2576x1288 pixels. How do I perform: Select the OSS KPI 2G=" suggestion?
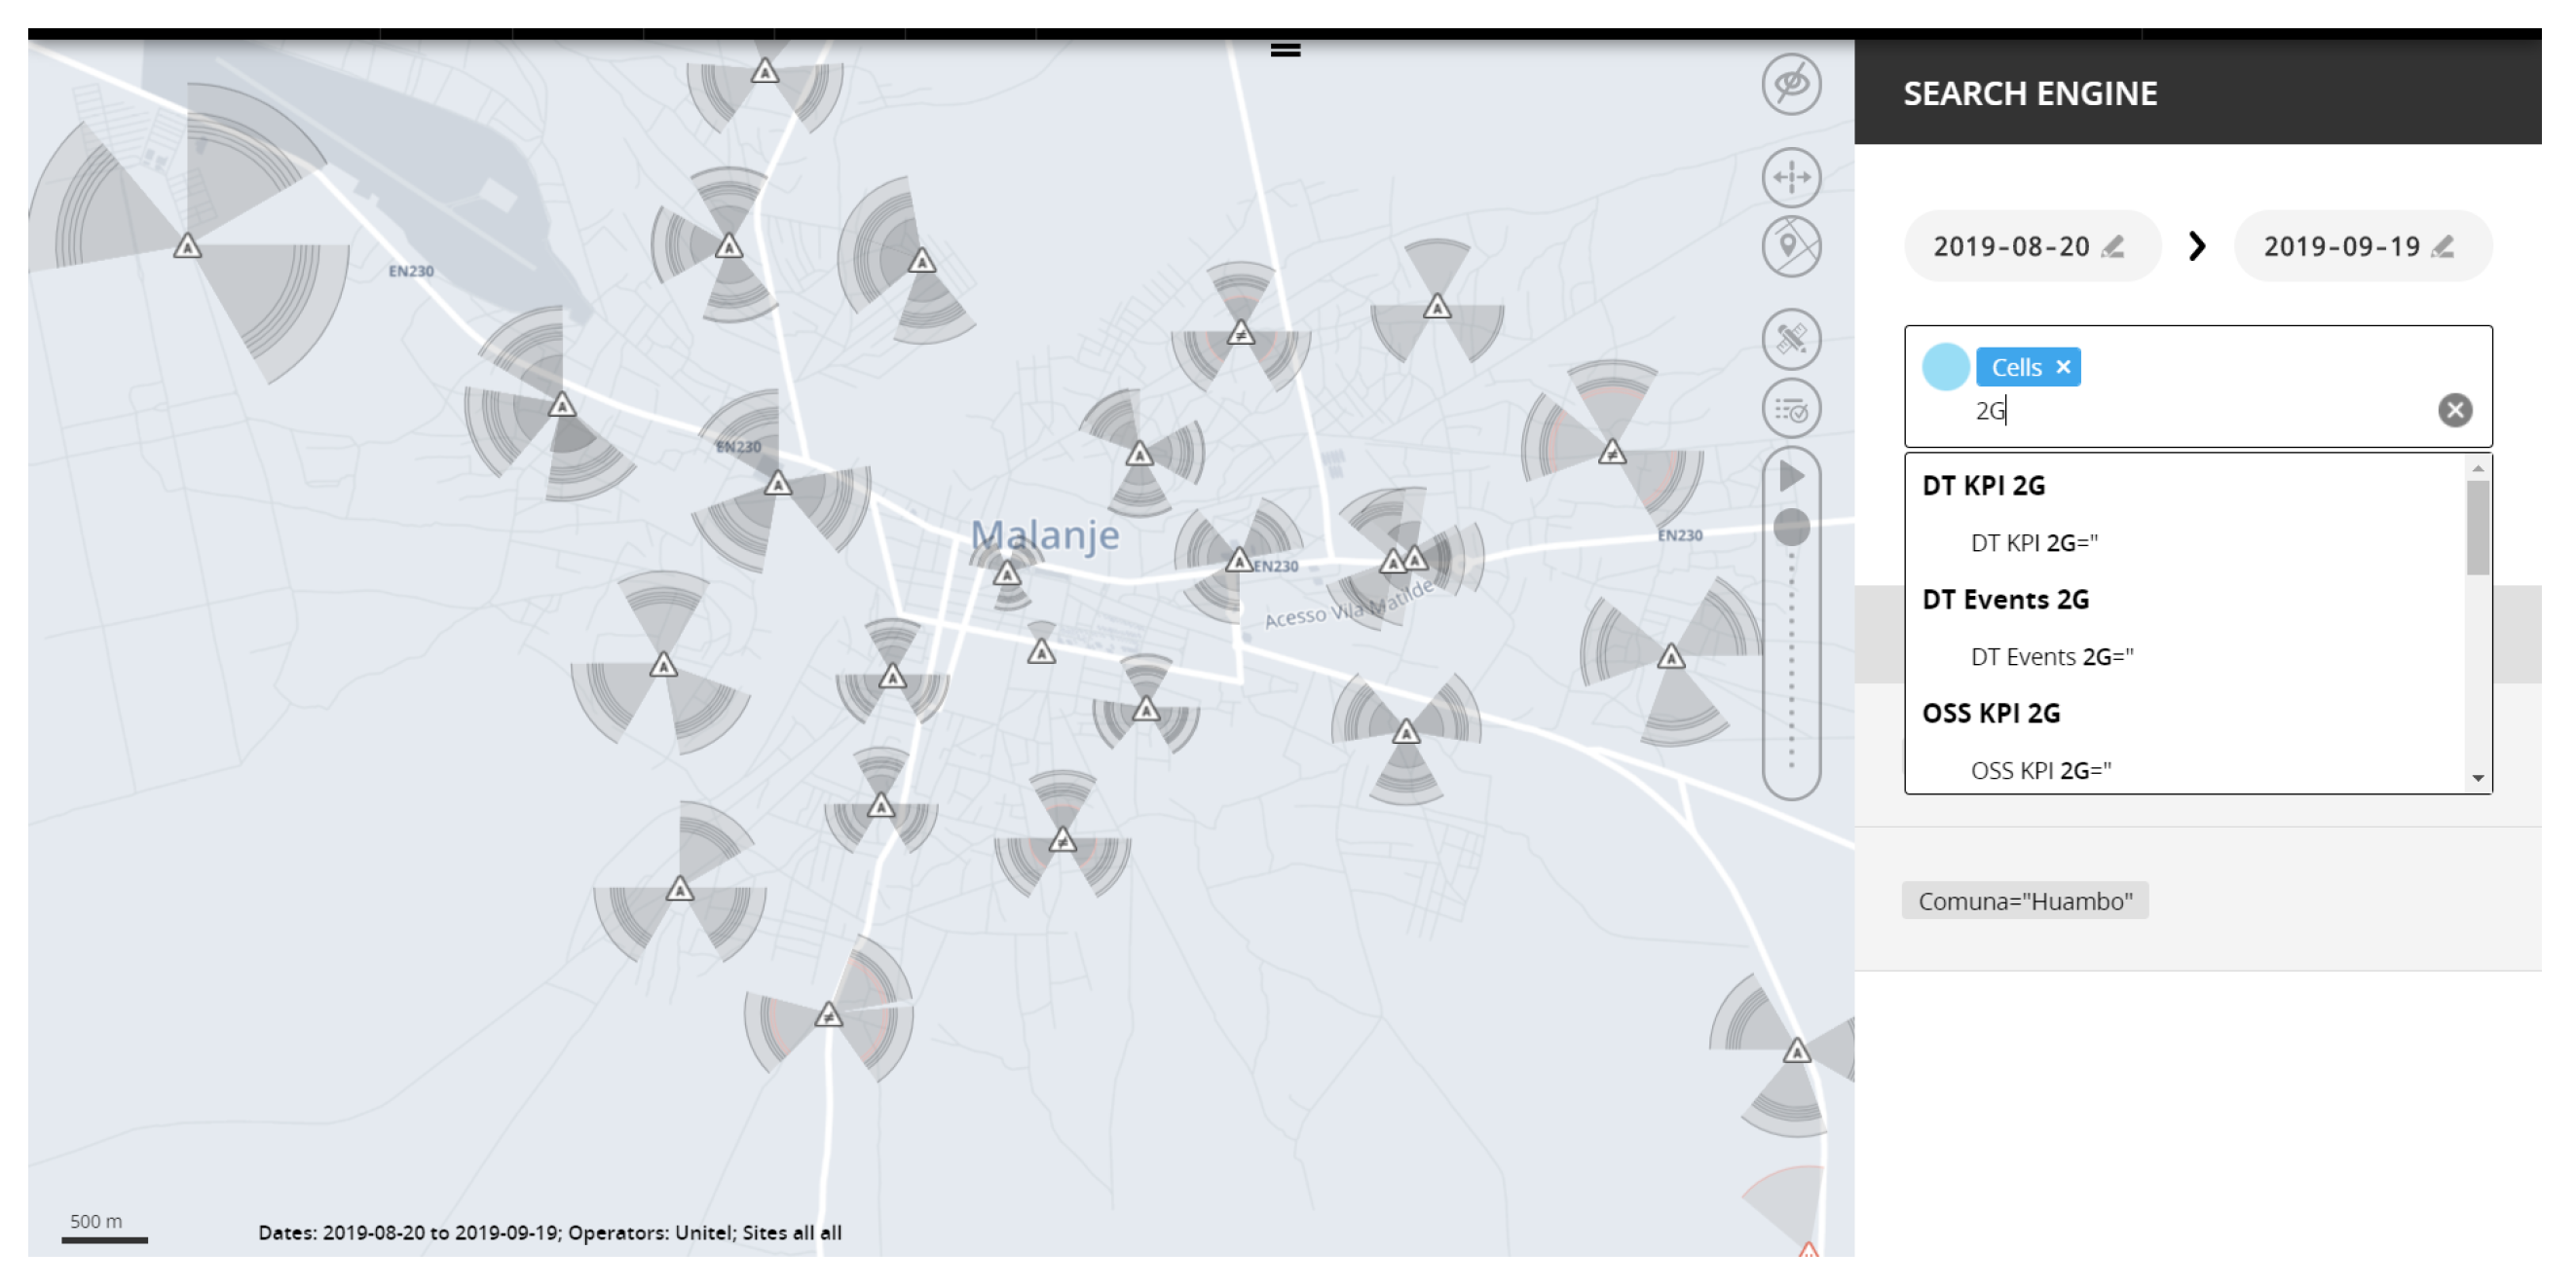(2040, 770)
